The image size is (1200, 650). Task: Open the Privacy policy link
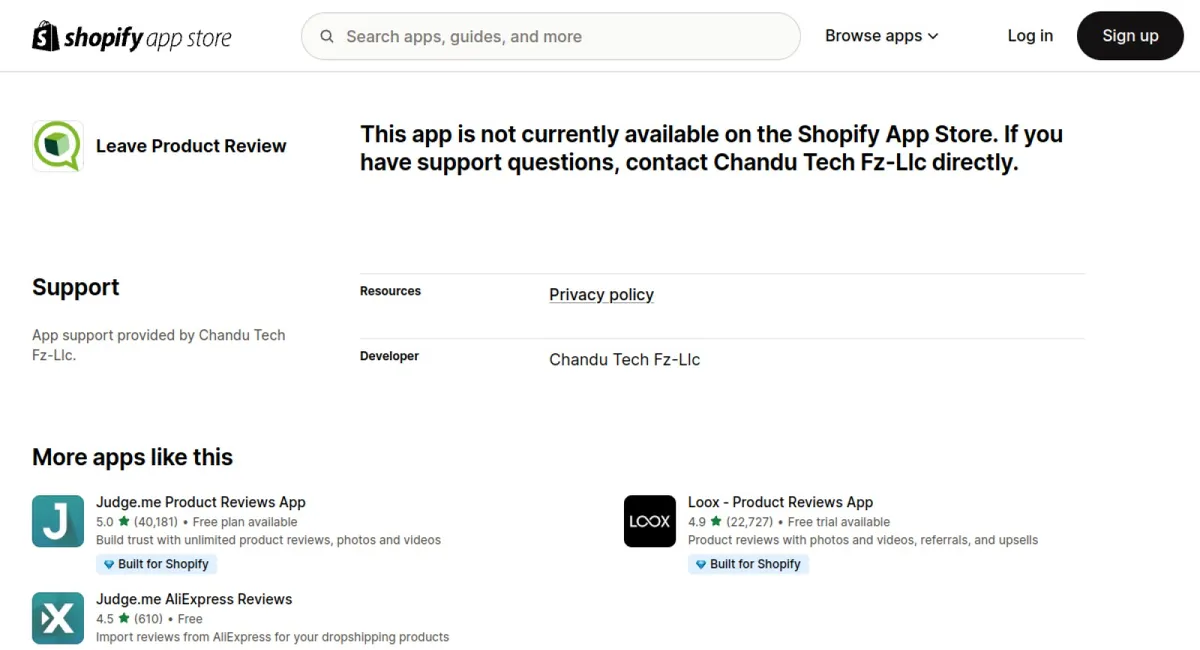pyautogui.click(x=601, y=294)
